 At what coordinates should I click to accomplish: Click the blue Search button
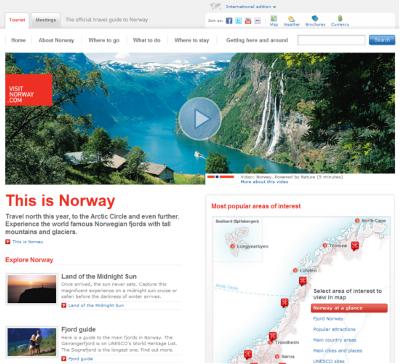[382, 40]
